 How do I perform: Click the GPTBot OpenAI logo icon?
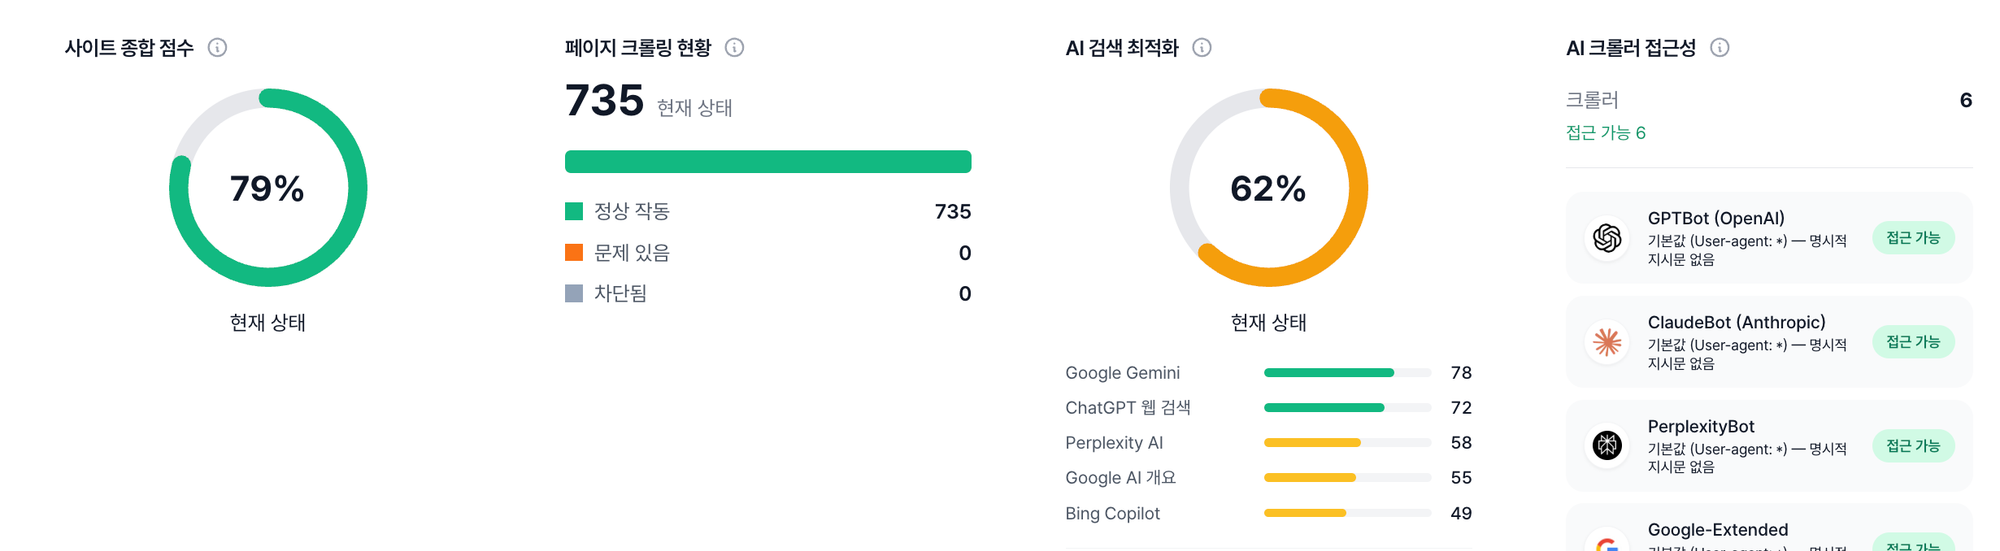1607,238
